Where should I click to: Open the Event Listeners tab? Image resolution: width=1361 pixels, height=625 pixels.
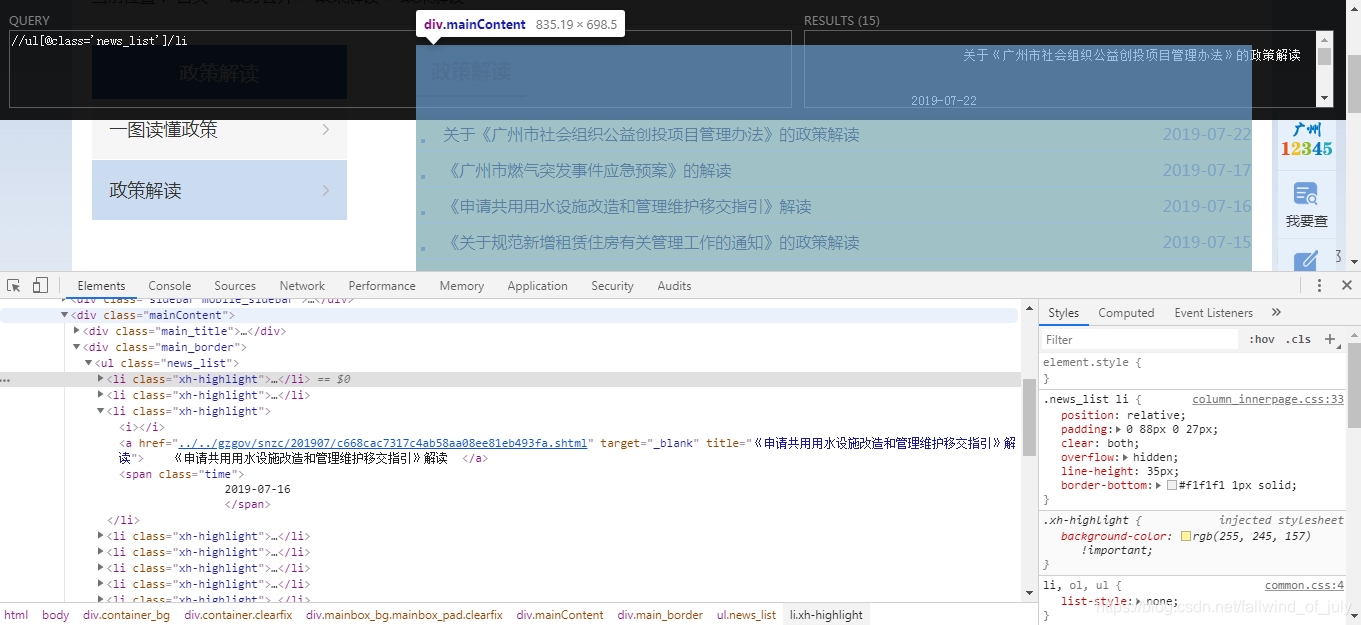tap(1214, 313)
